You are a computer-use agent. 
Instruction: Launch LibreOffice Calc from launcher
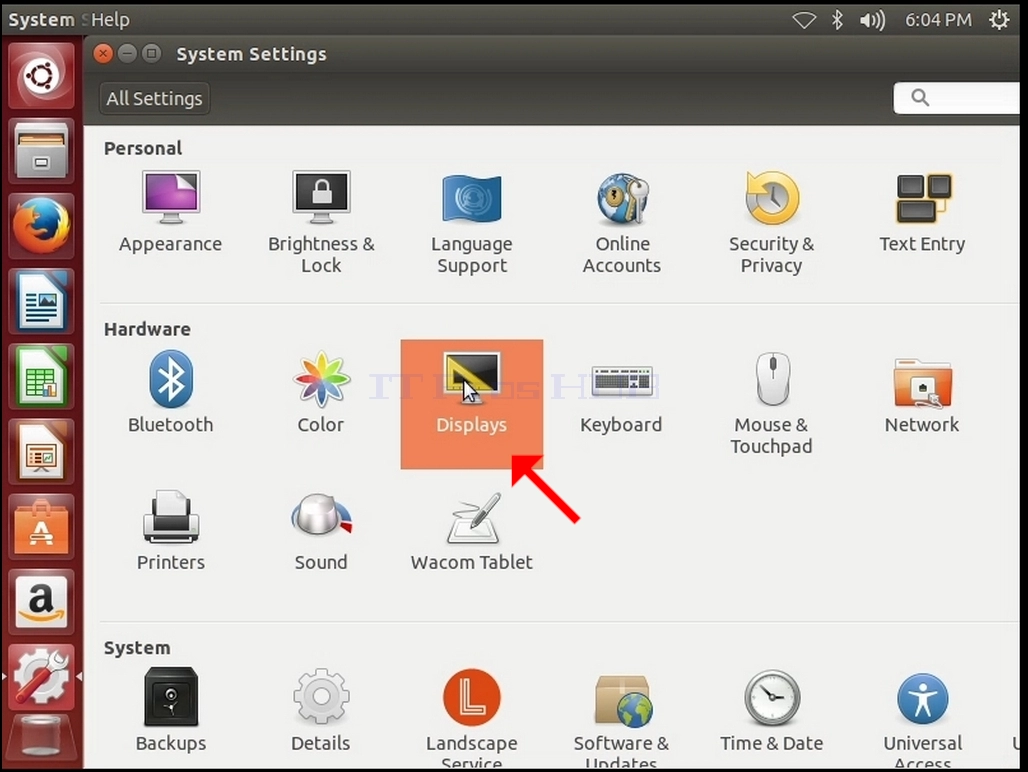[x=41, y=377]
